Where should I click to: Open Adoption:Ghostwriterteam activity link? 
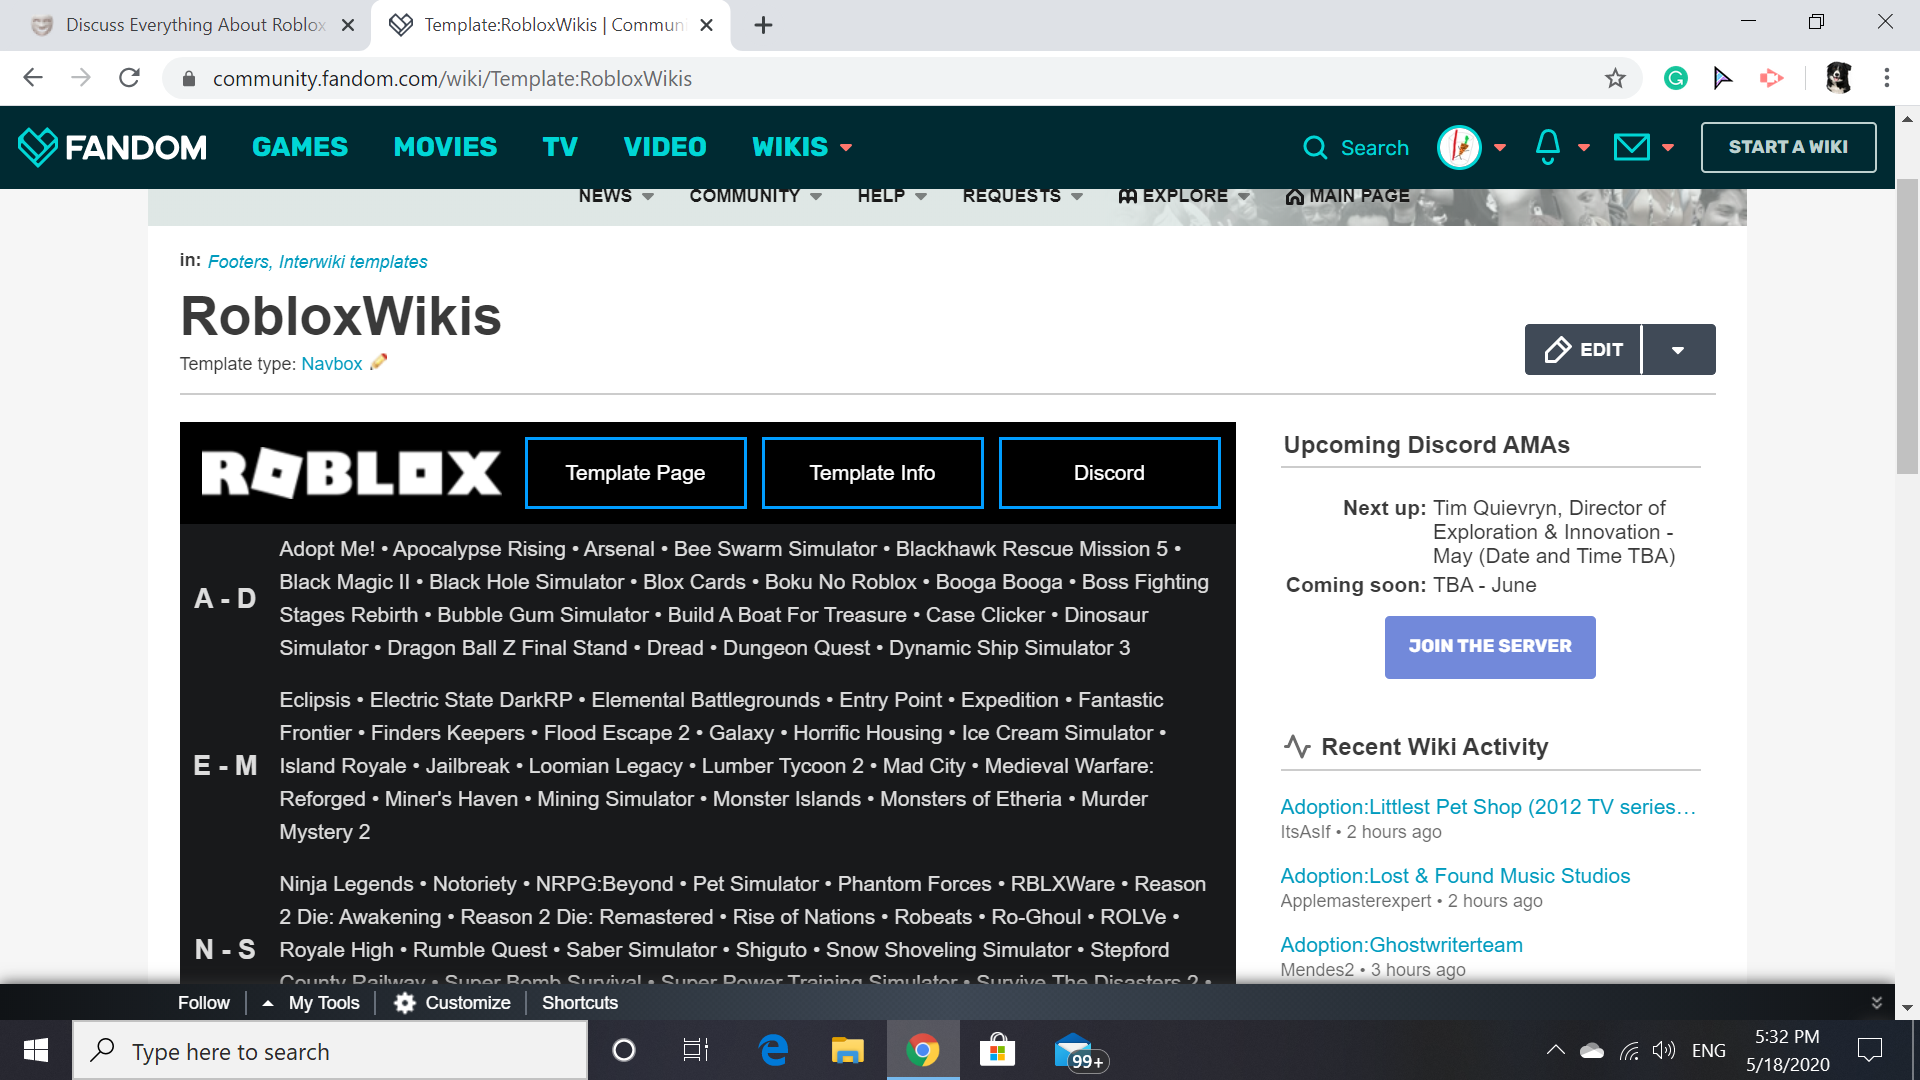[x=1401, y=945]
